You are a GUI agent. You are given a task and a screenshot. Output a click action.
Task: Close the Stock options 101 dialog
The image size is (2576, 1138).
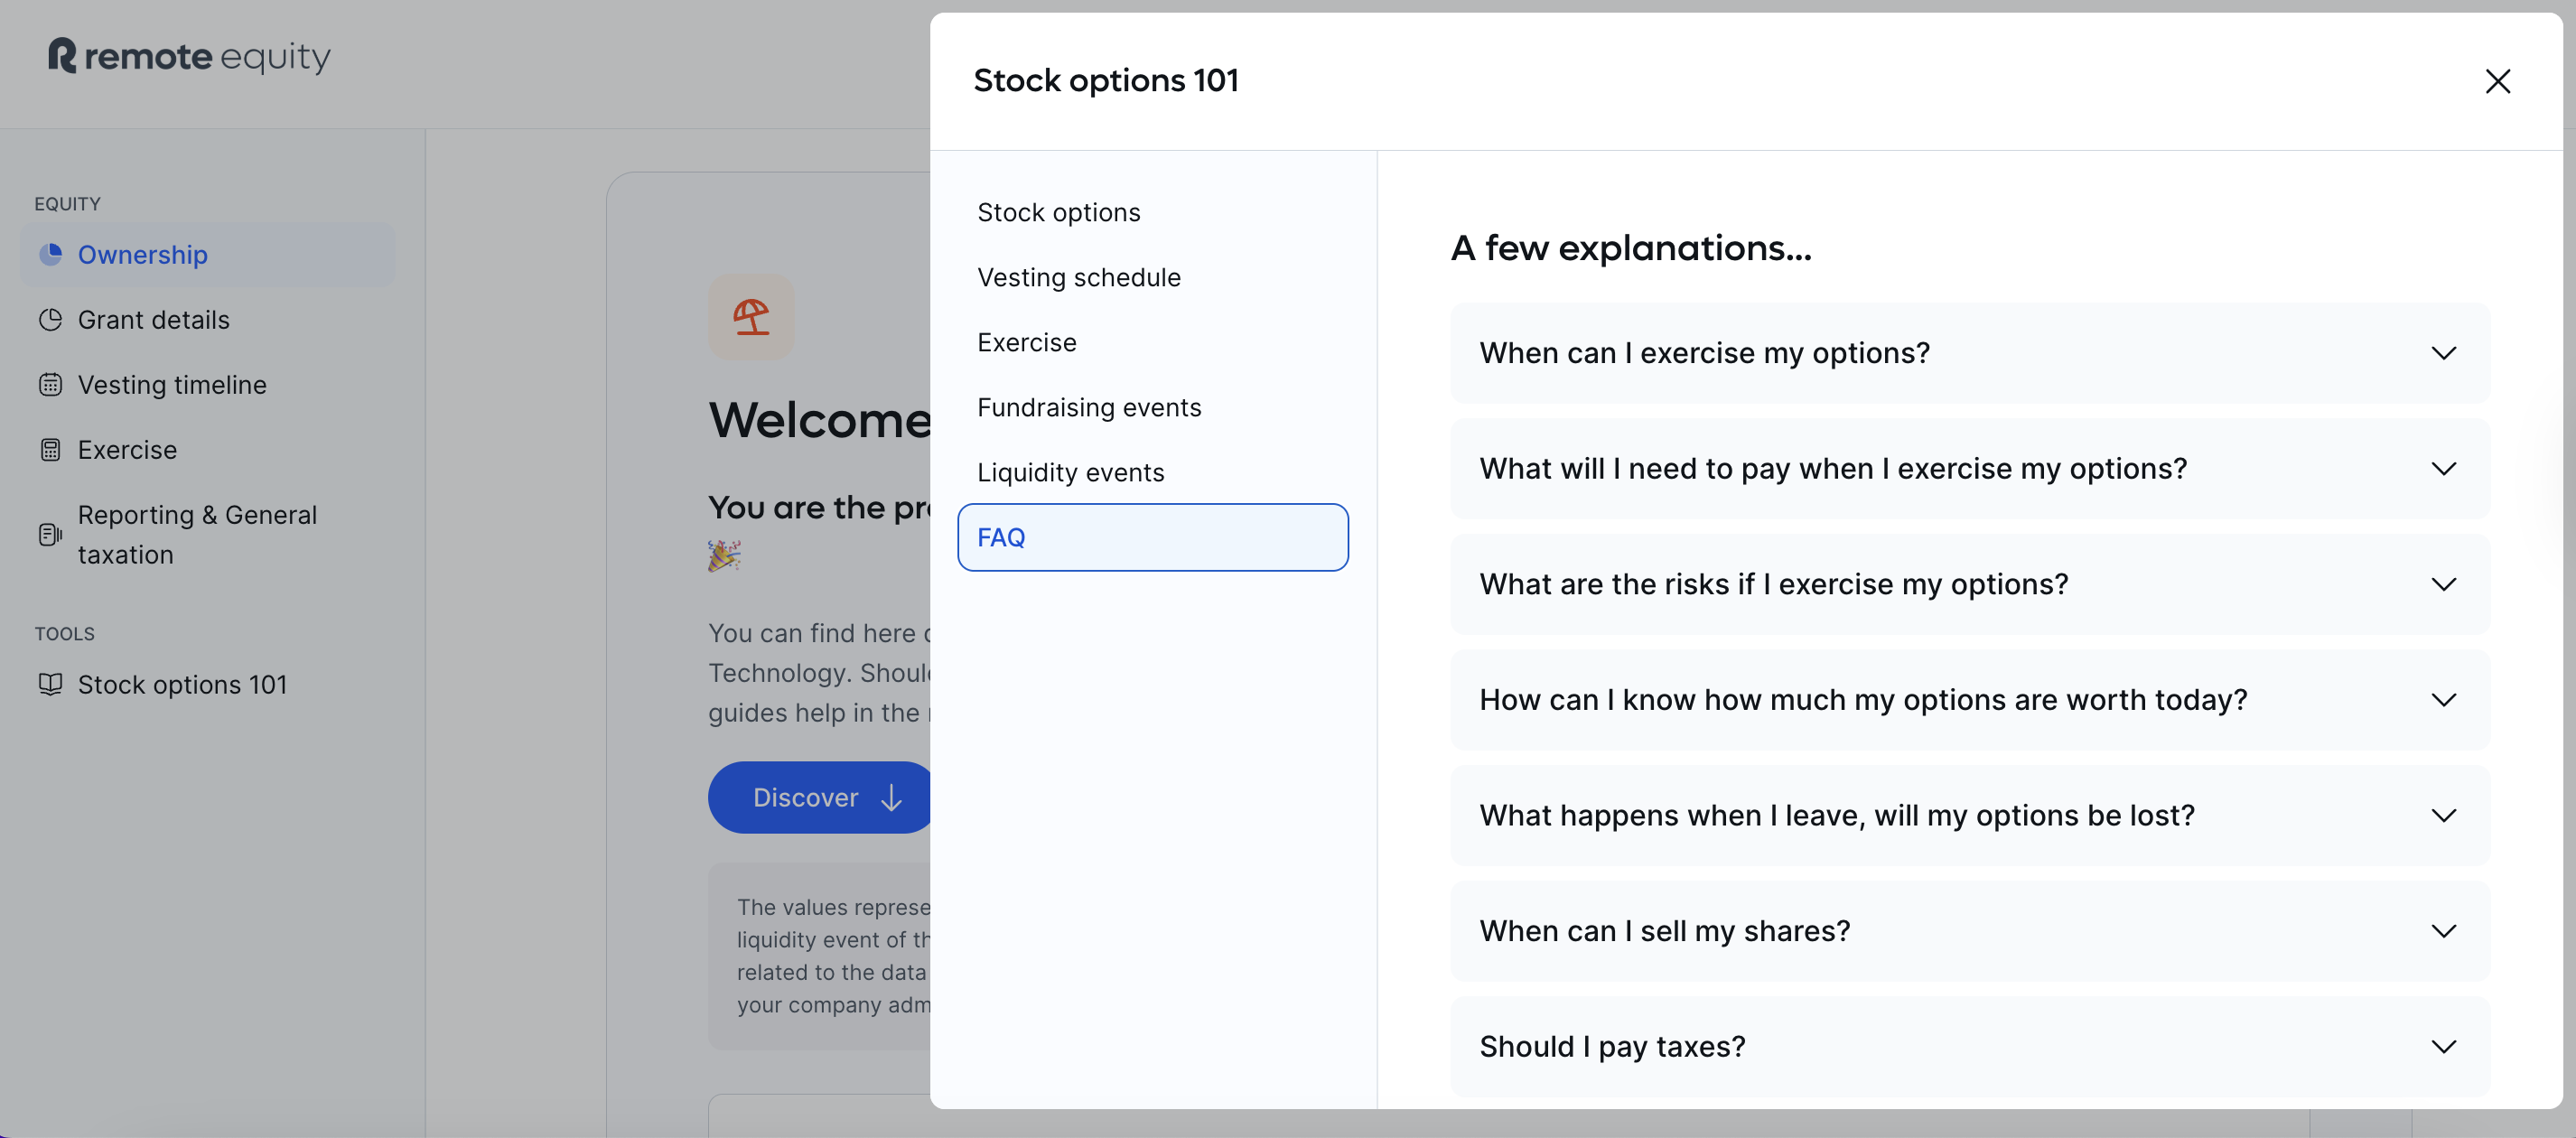[2497, 81]
